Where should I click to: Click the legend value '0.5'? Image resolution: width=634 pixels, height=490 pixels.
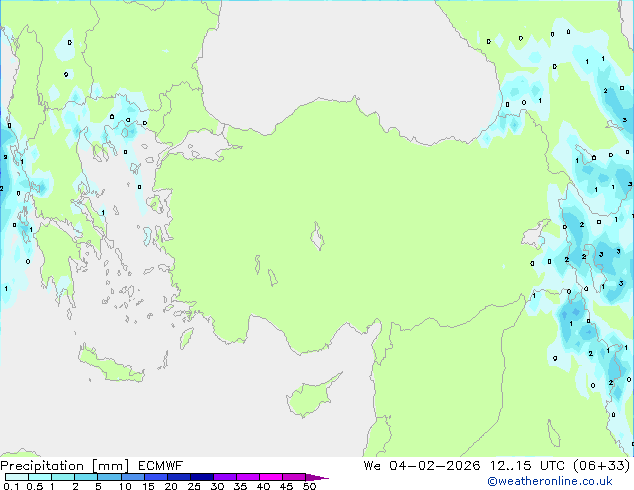click(x=35, y=486)
